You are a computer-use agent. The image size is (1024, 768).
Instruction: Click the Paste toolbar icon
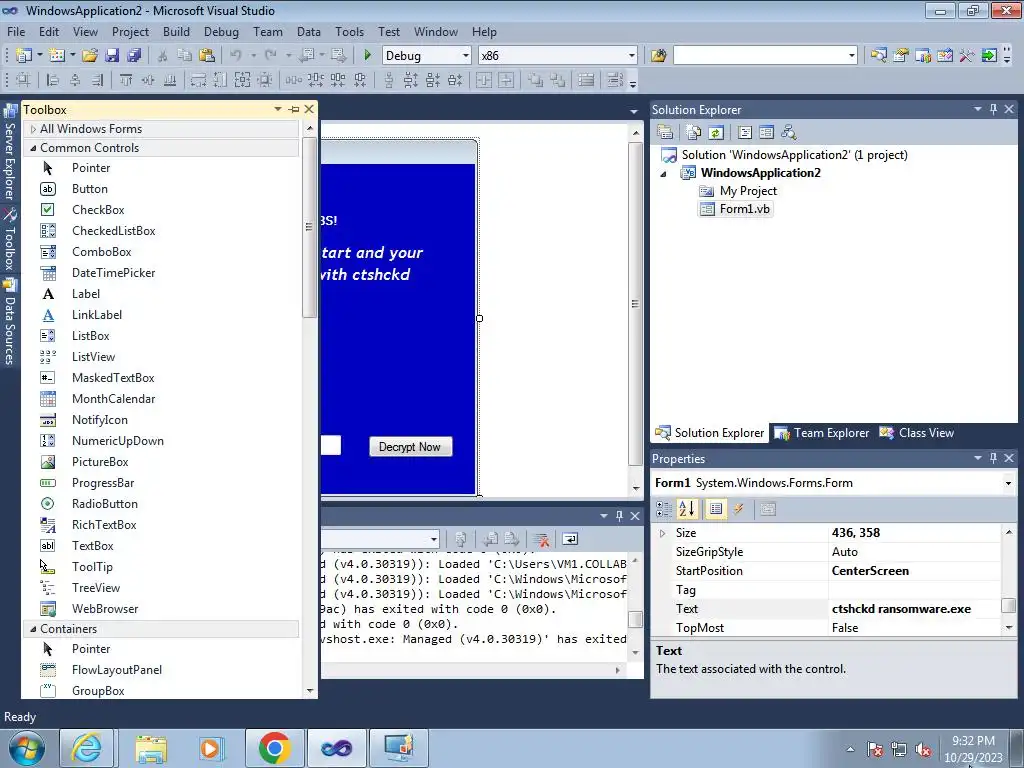pyautogui.click(x=207, y=56)
